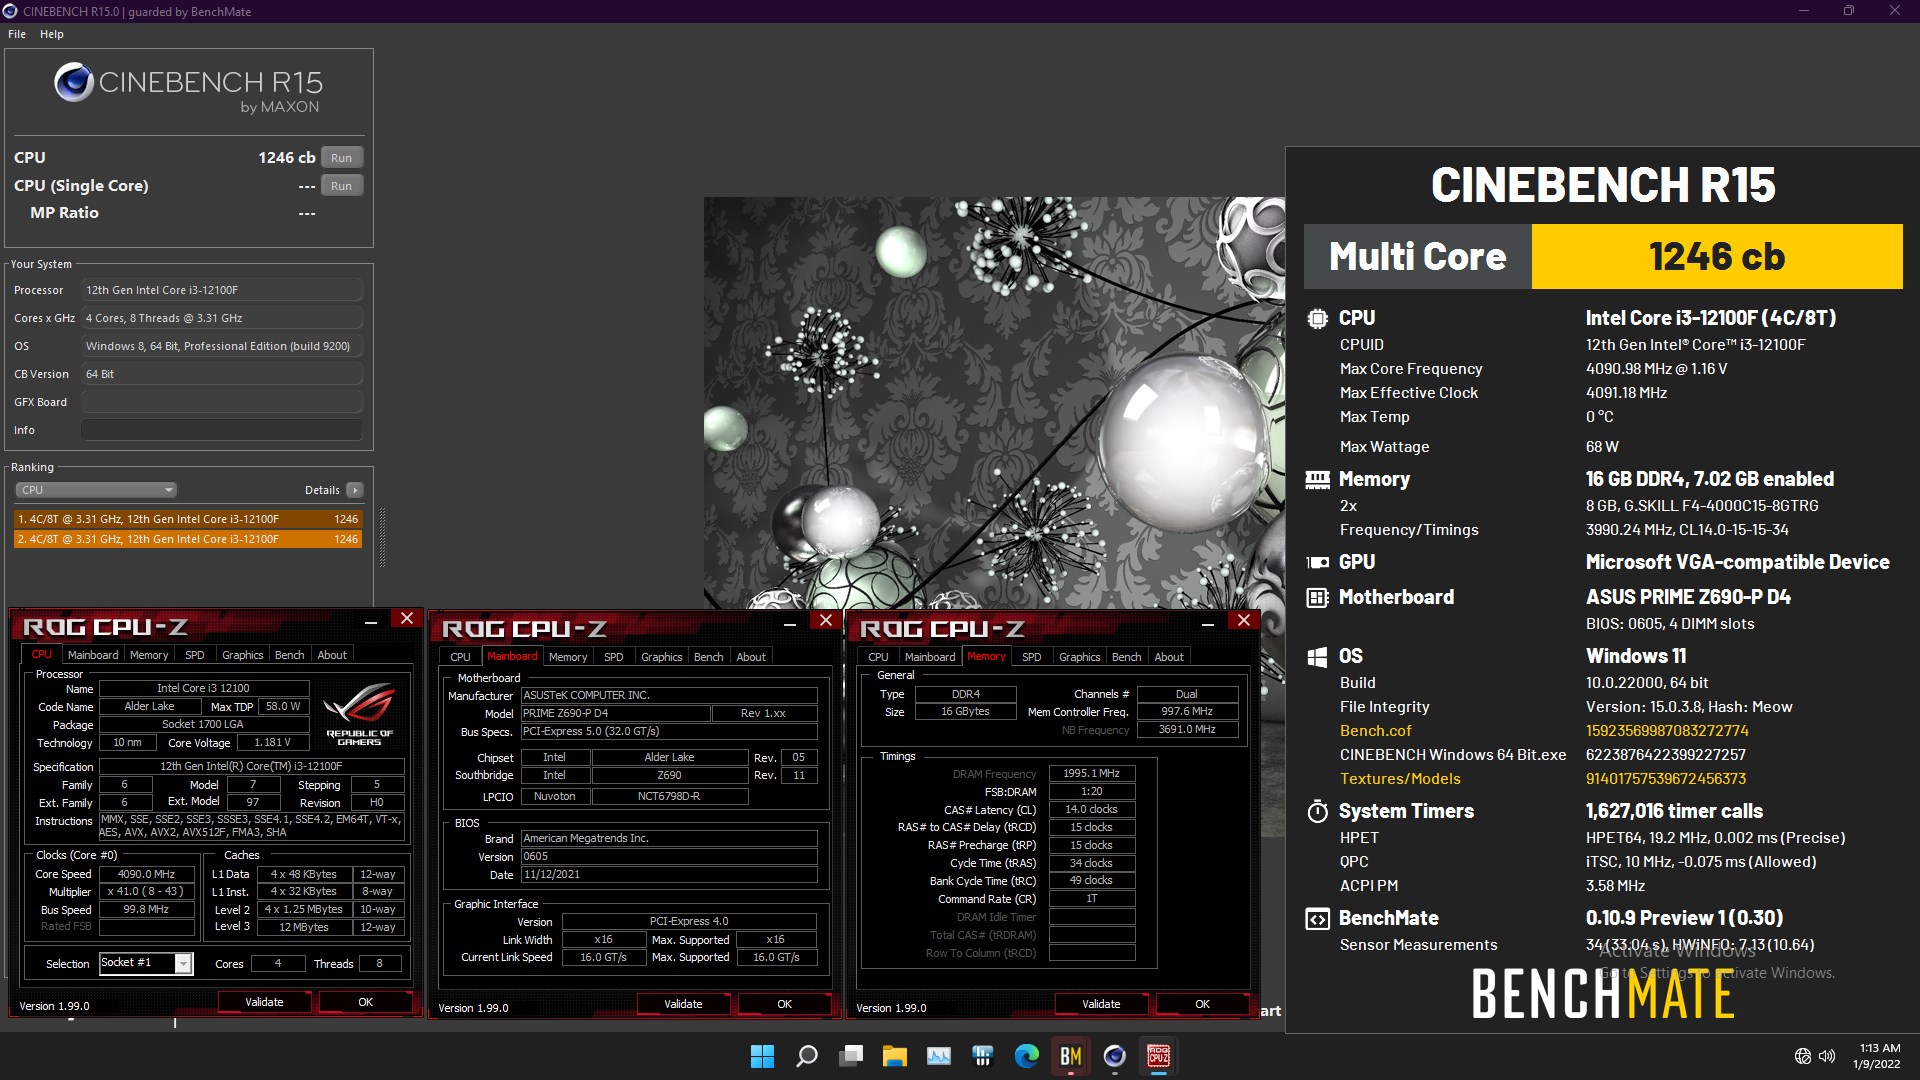Open SPD tab in second CPU-Z window
The width and height of the screenshot is (1920, 1080).
pyautogui.click(x=613, y=657)
